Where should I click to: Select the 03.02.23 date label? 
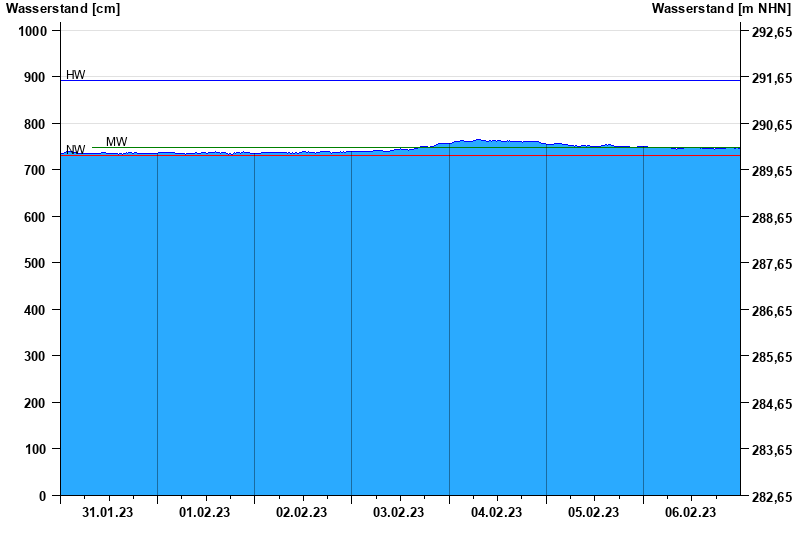[399, 513]
